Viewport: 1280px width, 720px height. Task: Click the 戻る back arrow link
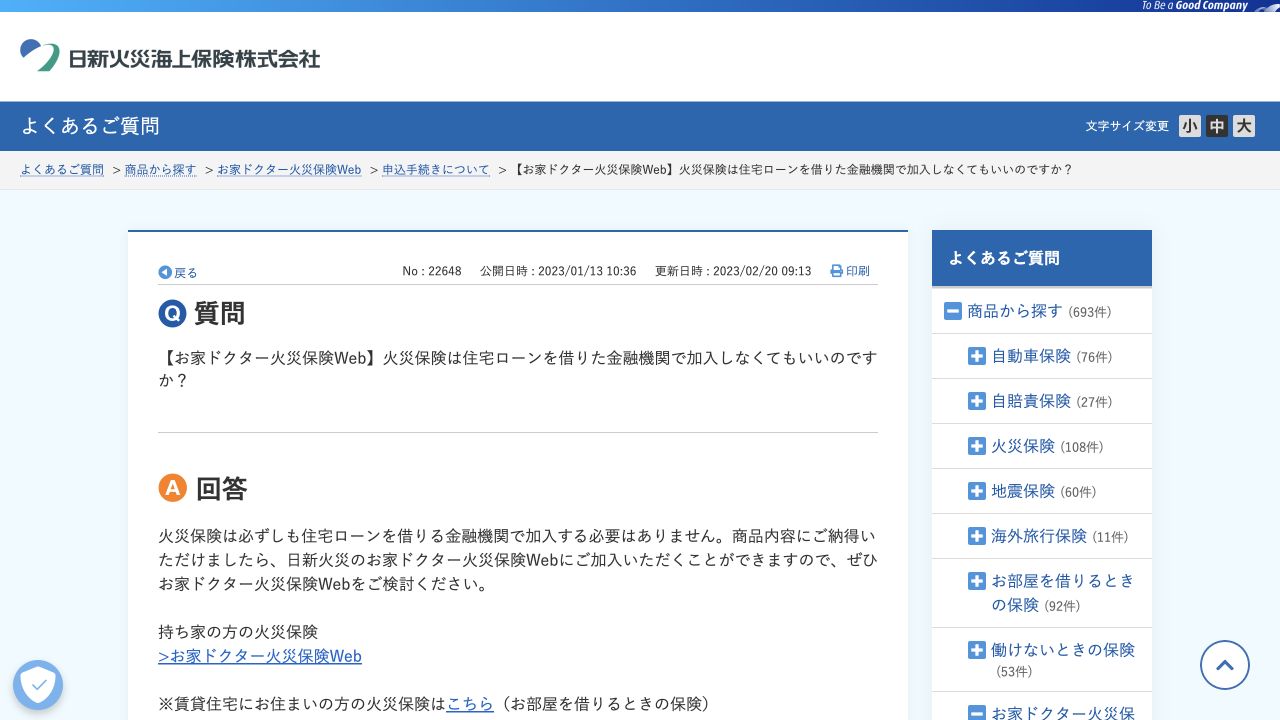[x=178, y=272]
